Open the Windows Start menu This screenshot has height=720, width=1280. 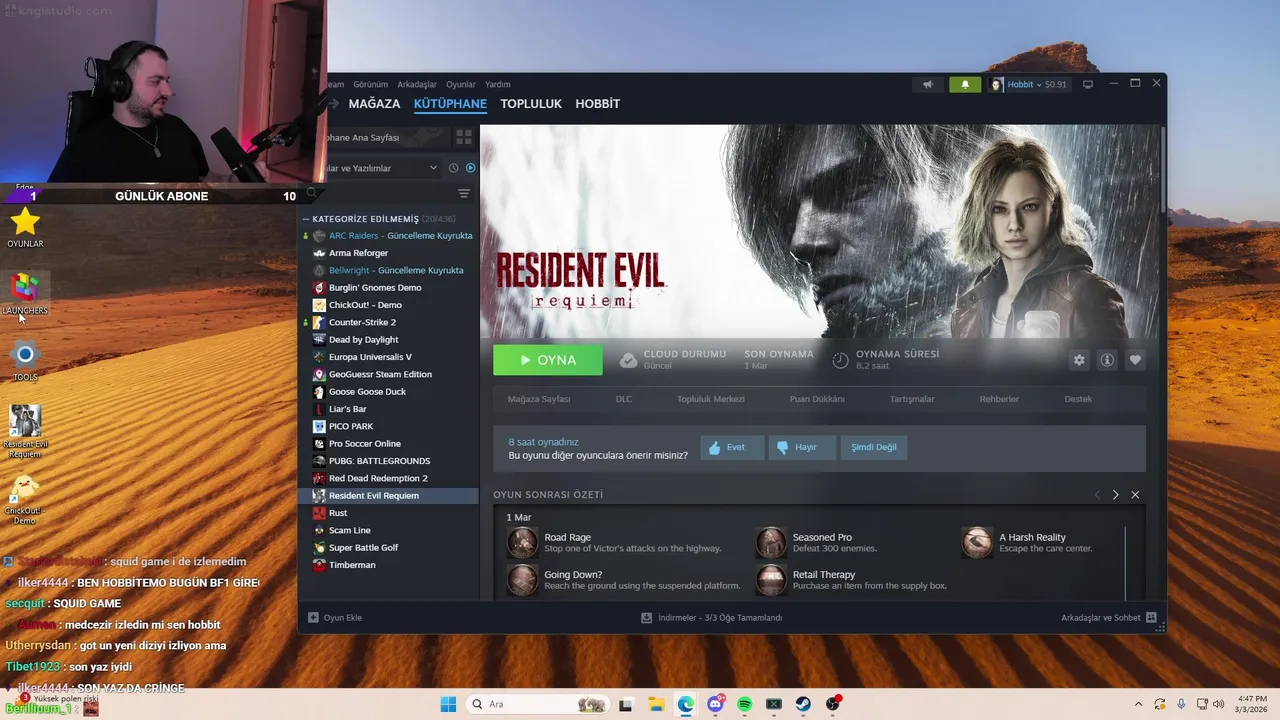pos(448,704)
